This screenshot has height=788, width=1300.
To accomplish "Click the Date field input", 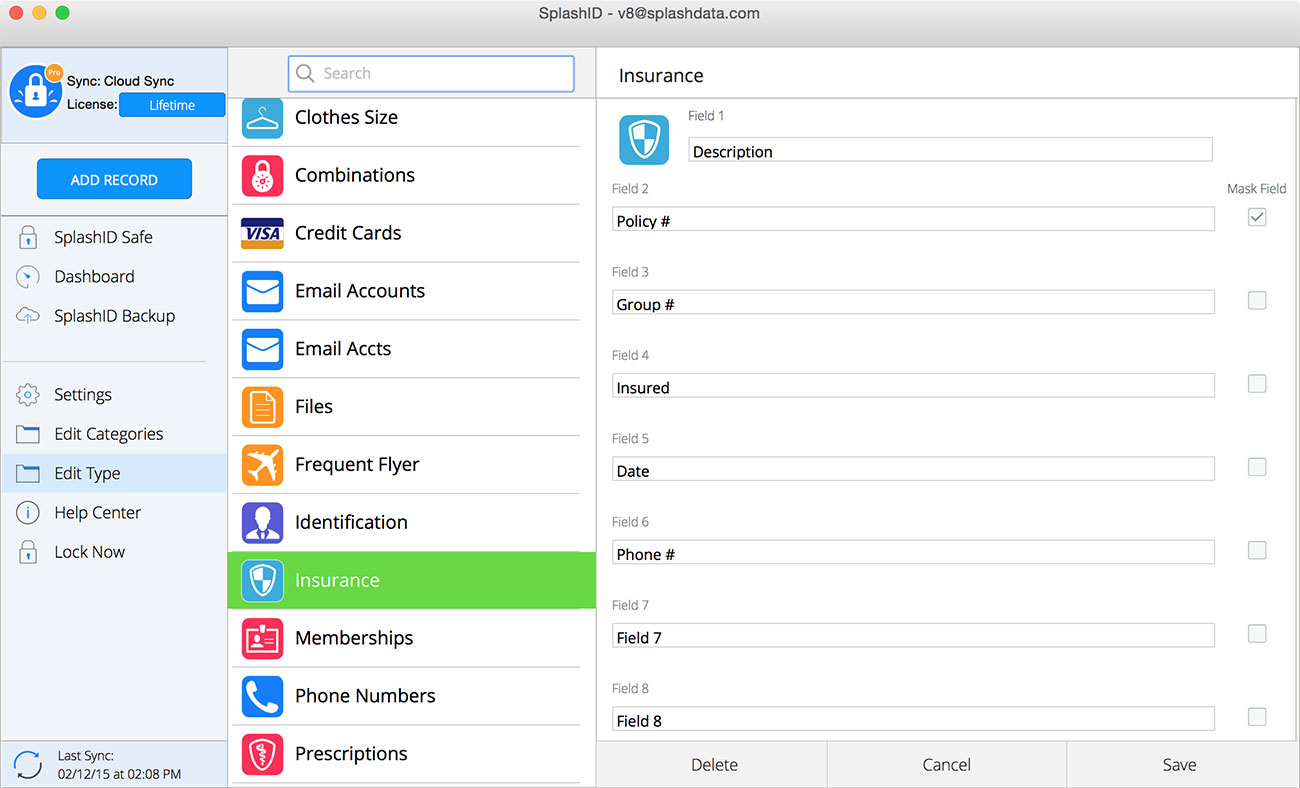I will [x=913, y=470].
